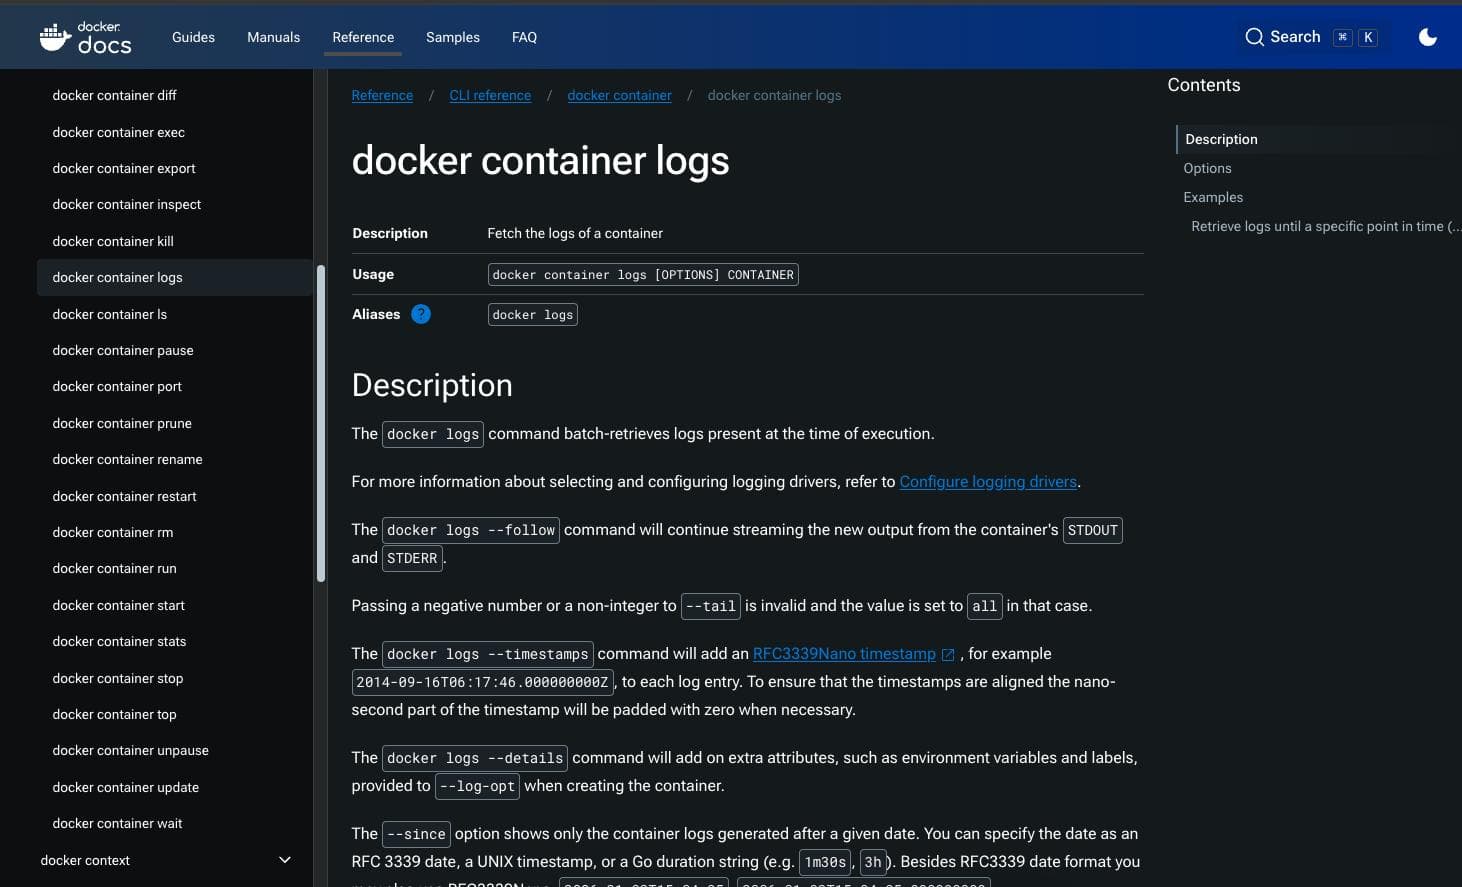Open docker container export page
Image resolution: width=1462 pixels, height=887 pixels.
click(124, 168)
